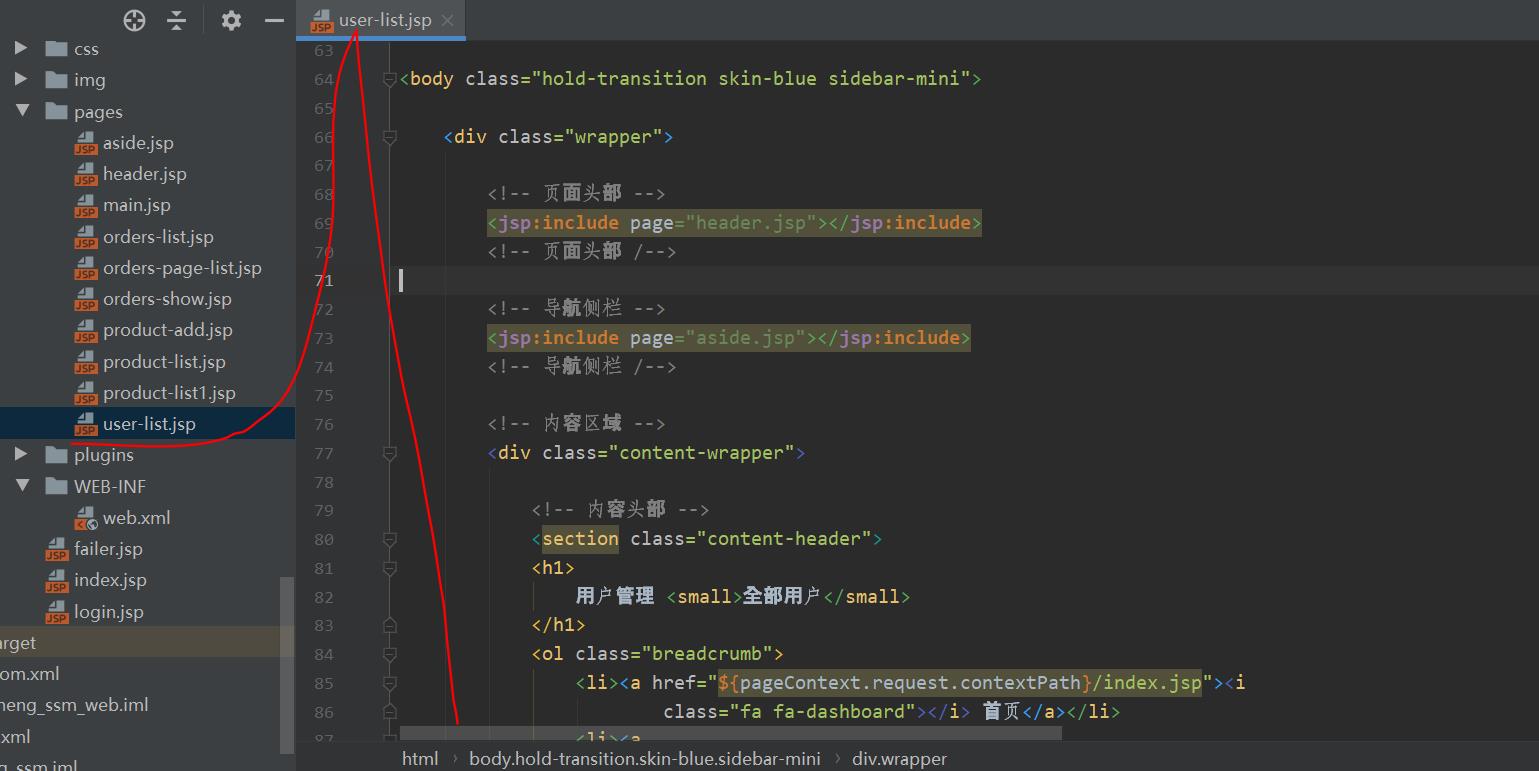Screen dimensions: 1539x771
Task: Place cursor on line number 71
Action: tap(323, 281)
